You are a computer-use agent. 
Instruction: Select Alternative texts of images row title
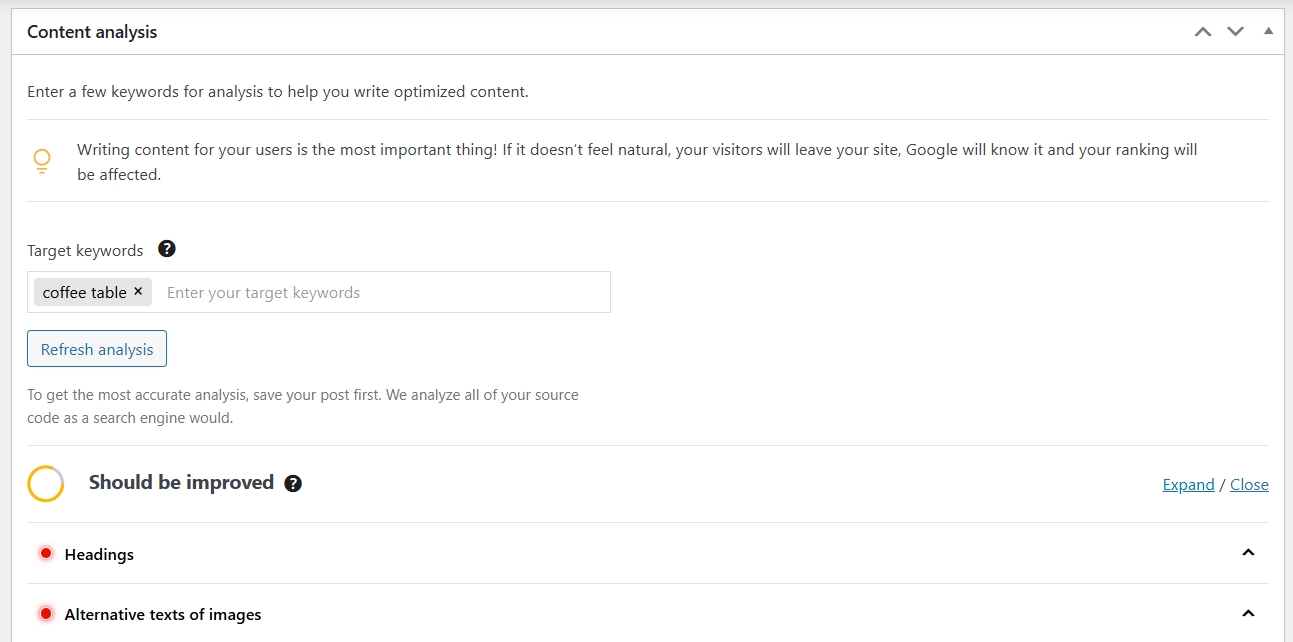pos(163,614)
